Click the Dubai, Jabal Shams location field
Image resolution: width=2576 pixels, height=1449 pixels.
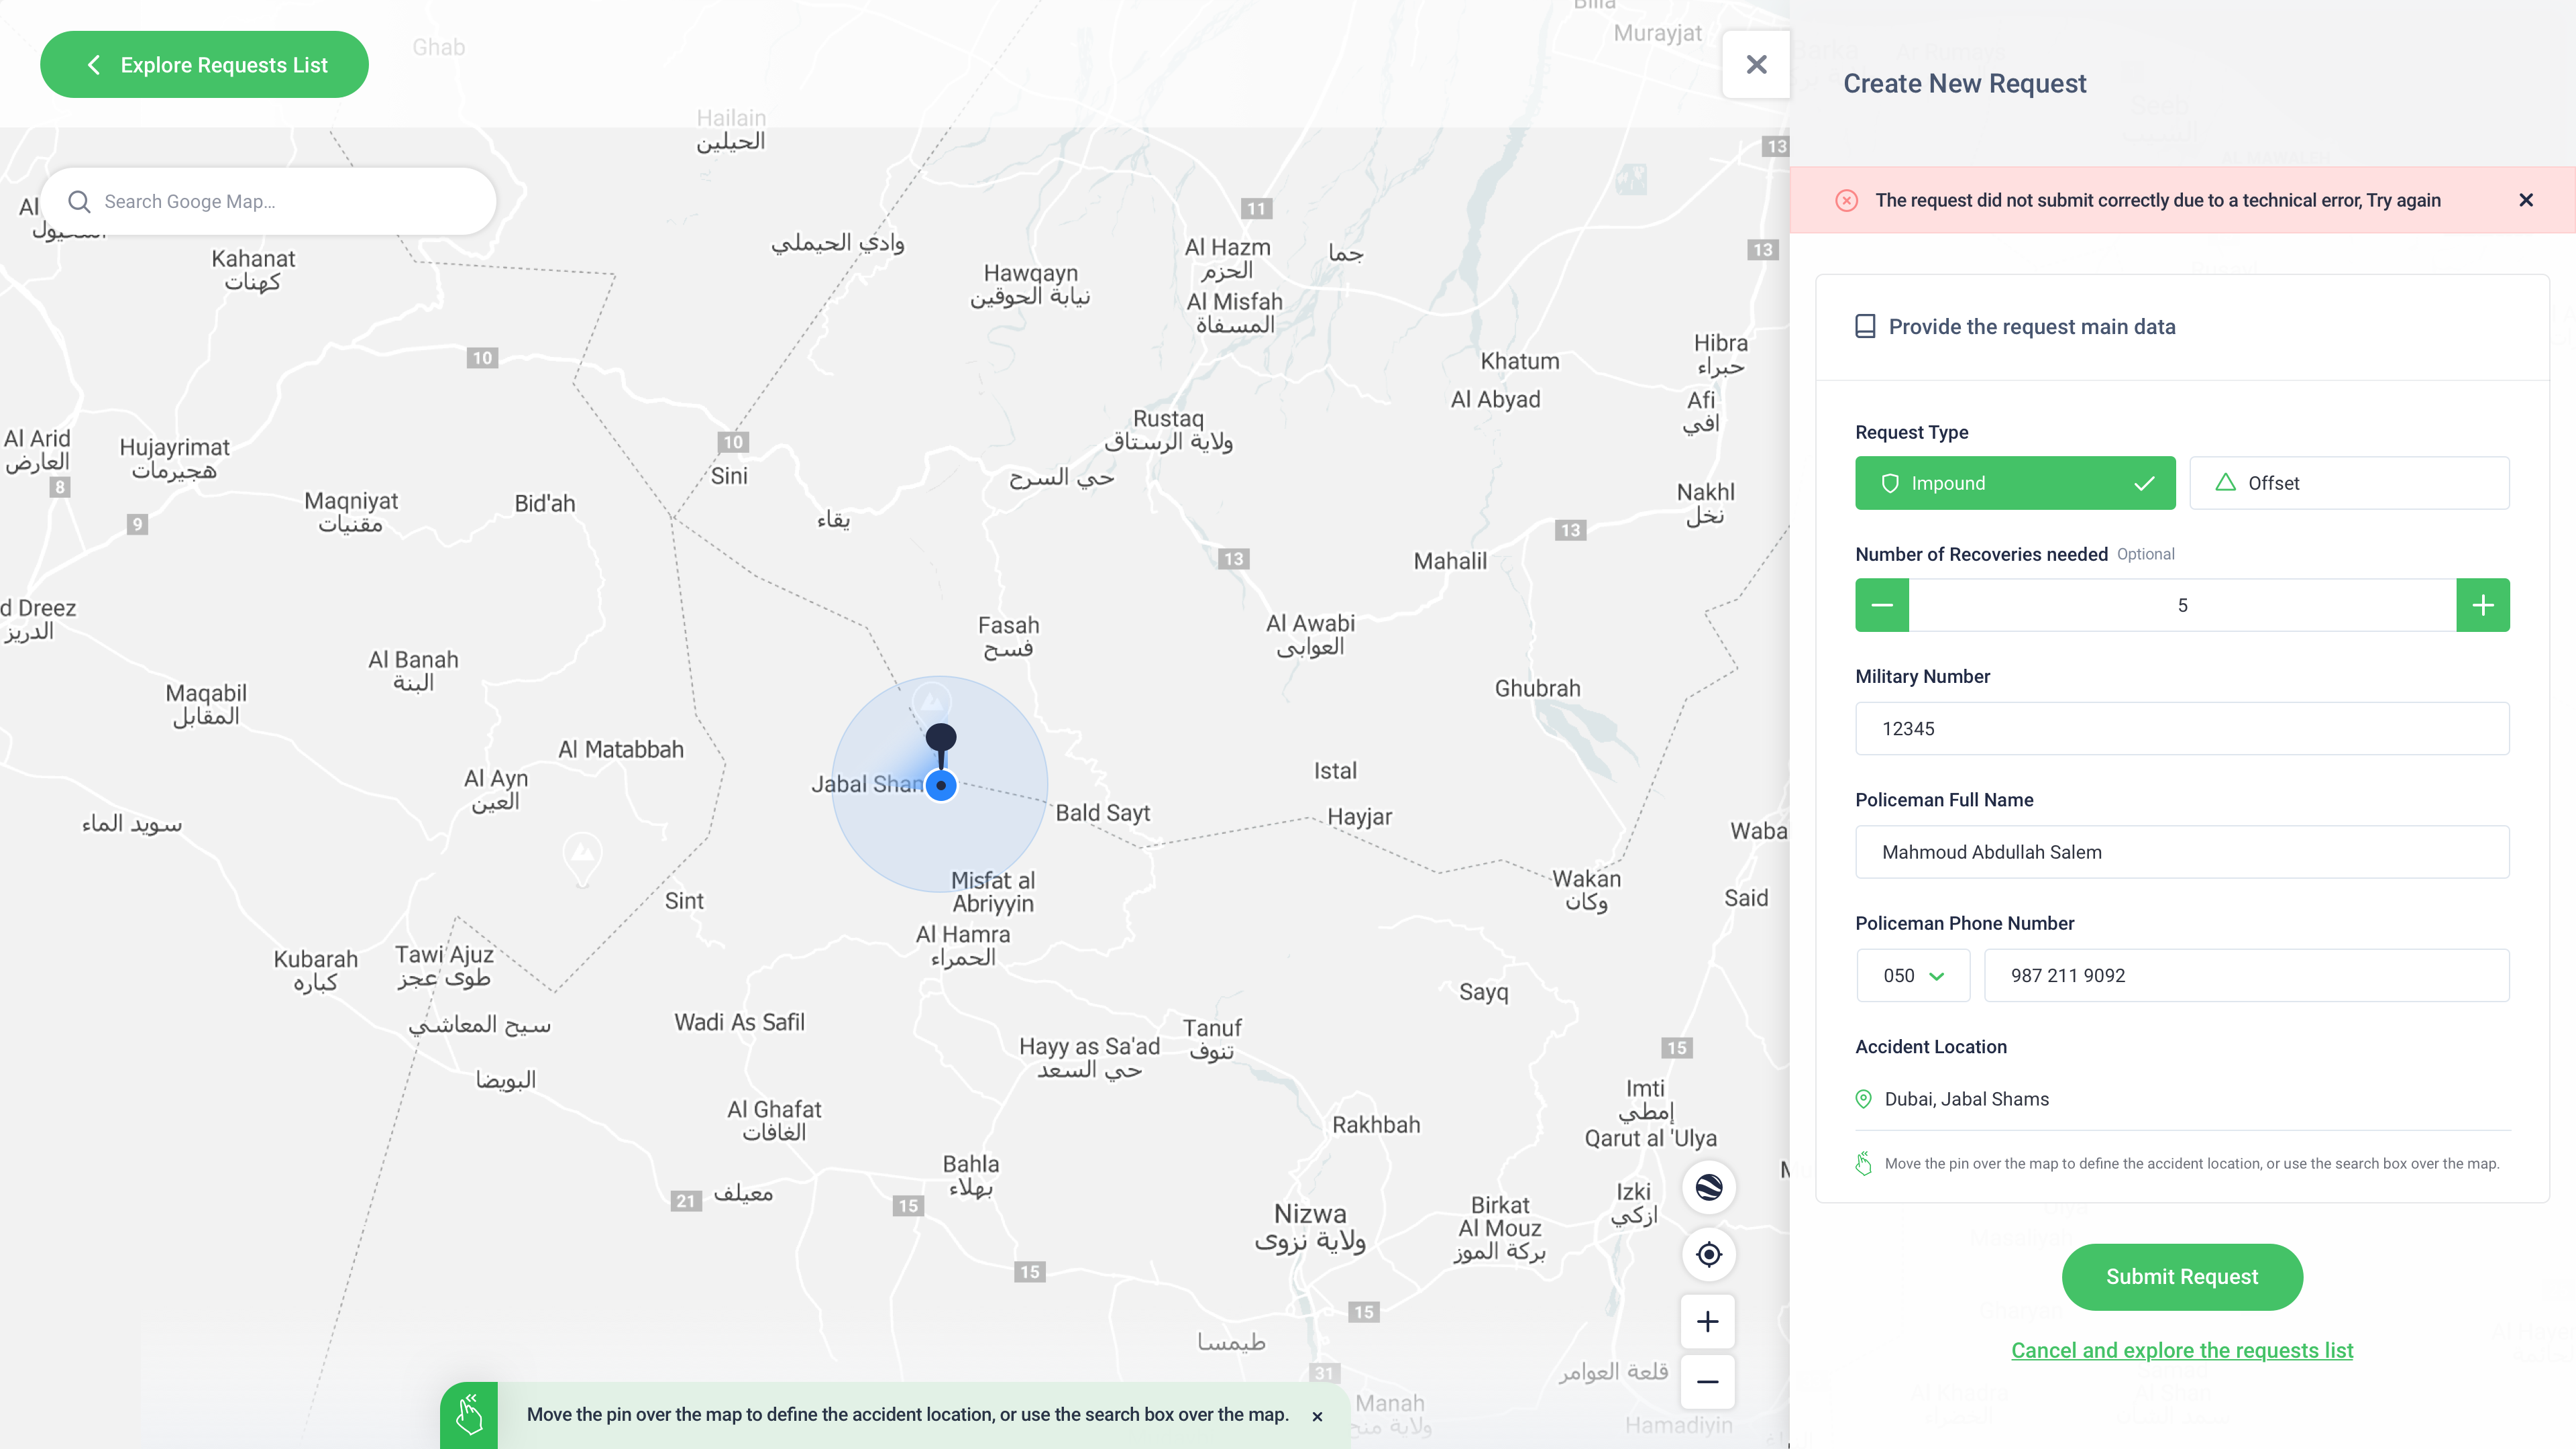pyautogui.click(x=2182, y=1099)
